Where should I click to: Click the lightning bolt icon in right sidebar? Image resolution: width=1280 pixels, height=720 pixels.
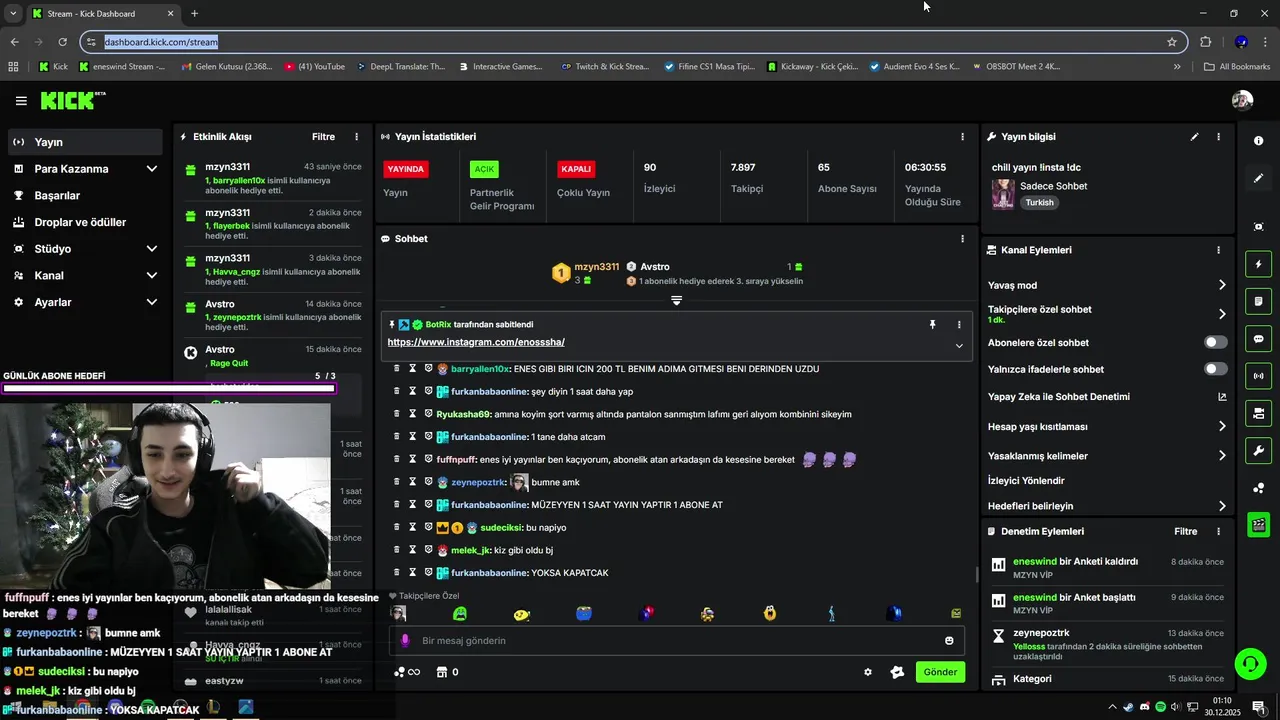[1258, 265]
